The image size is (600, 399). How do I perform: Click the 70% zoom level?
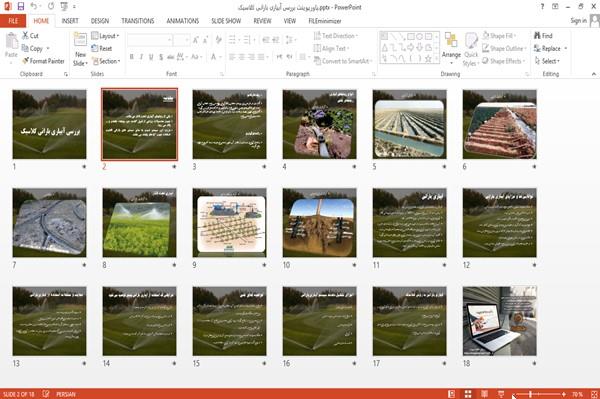(x=577, y=394)
